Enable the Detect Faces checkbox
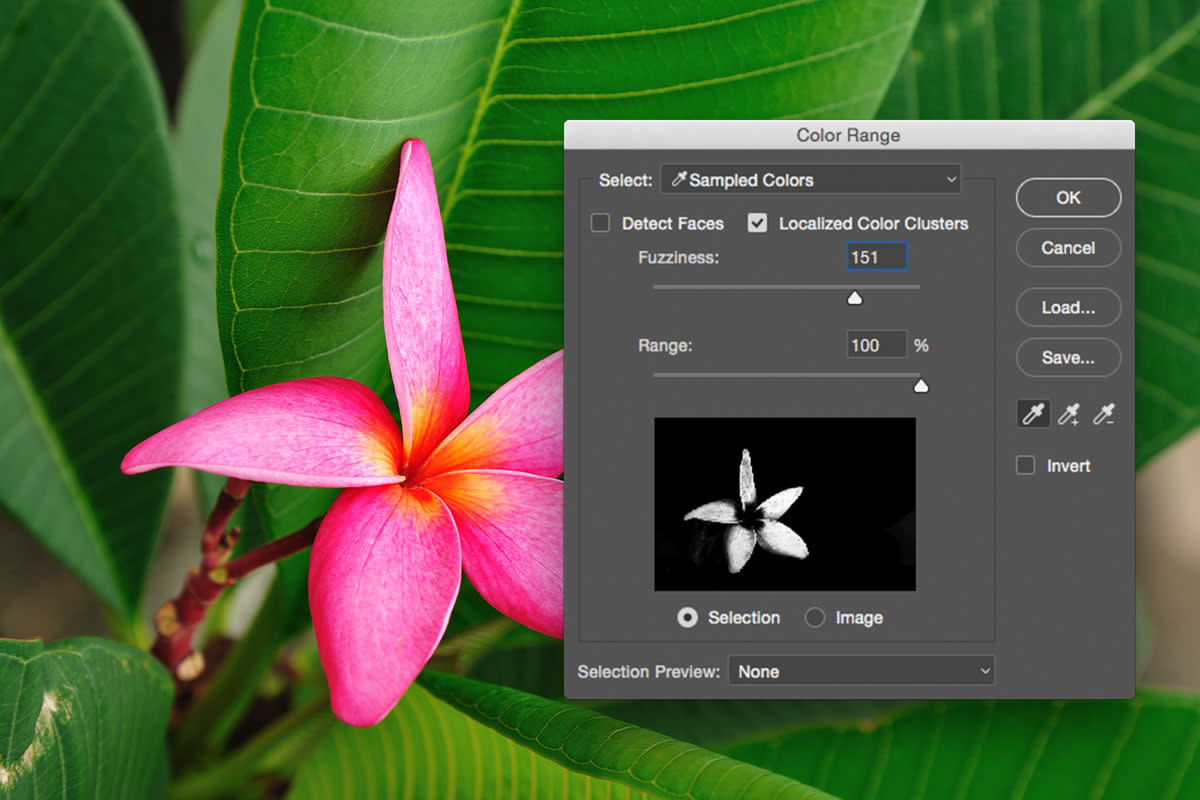The height and width of the screenshot is (800, 1200). [600, 223]
